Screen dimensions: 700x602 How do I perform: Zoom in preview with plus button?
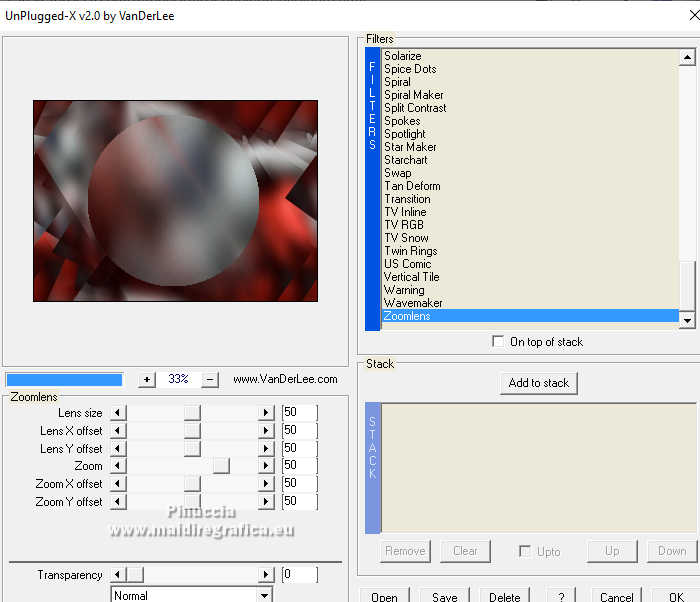pos(147,380)
